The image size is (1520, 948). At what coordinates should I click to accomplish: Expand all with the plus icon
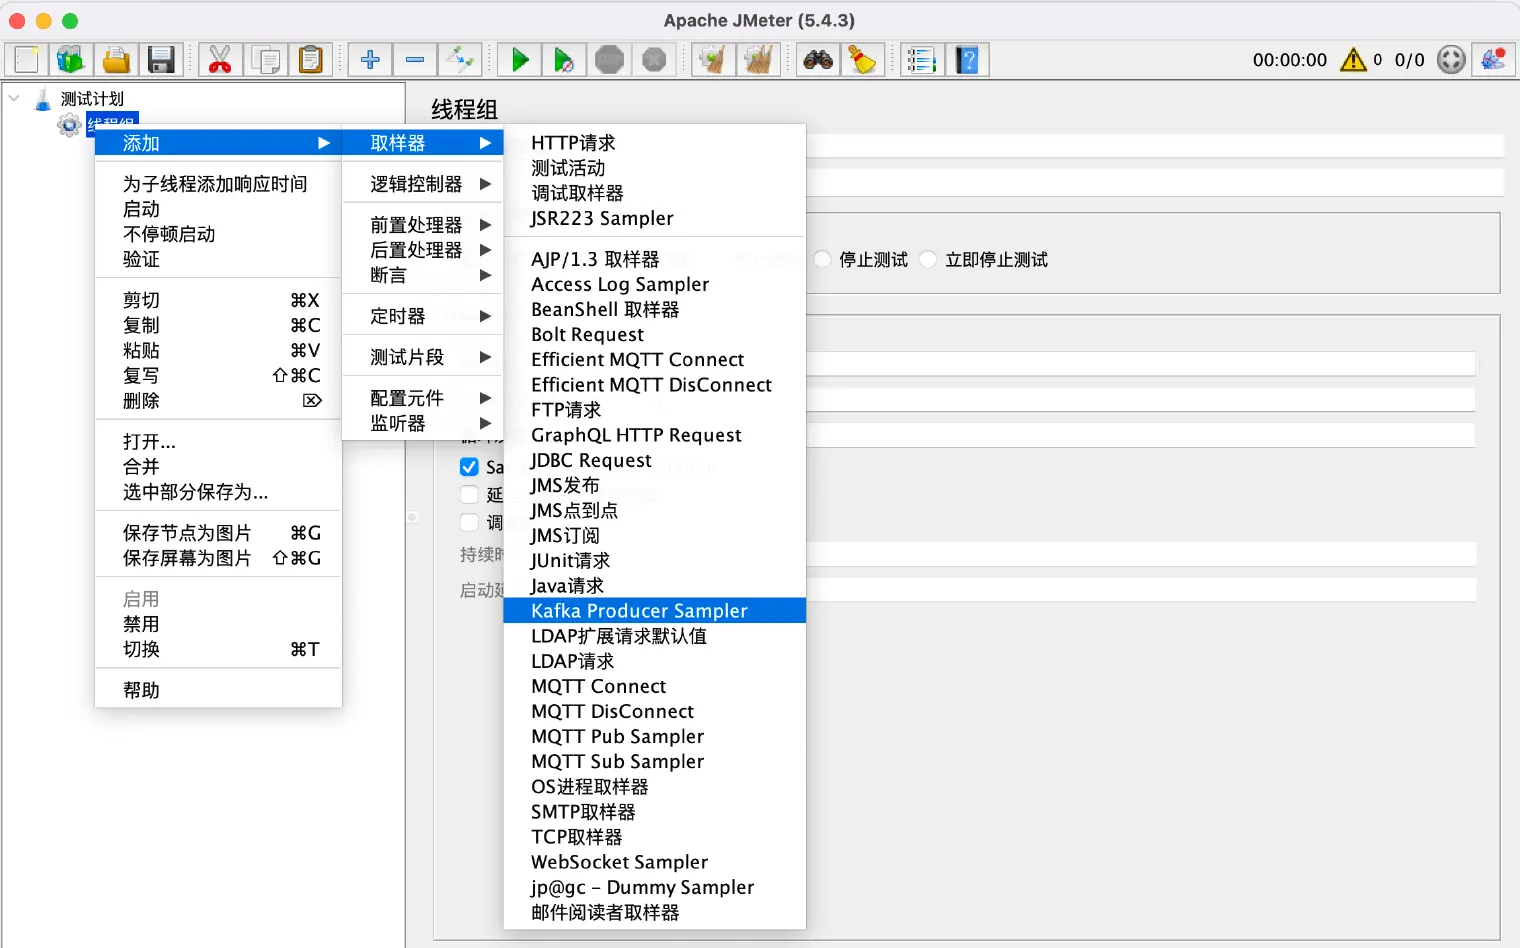(x=370, y=60)
